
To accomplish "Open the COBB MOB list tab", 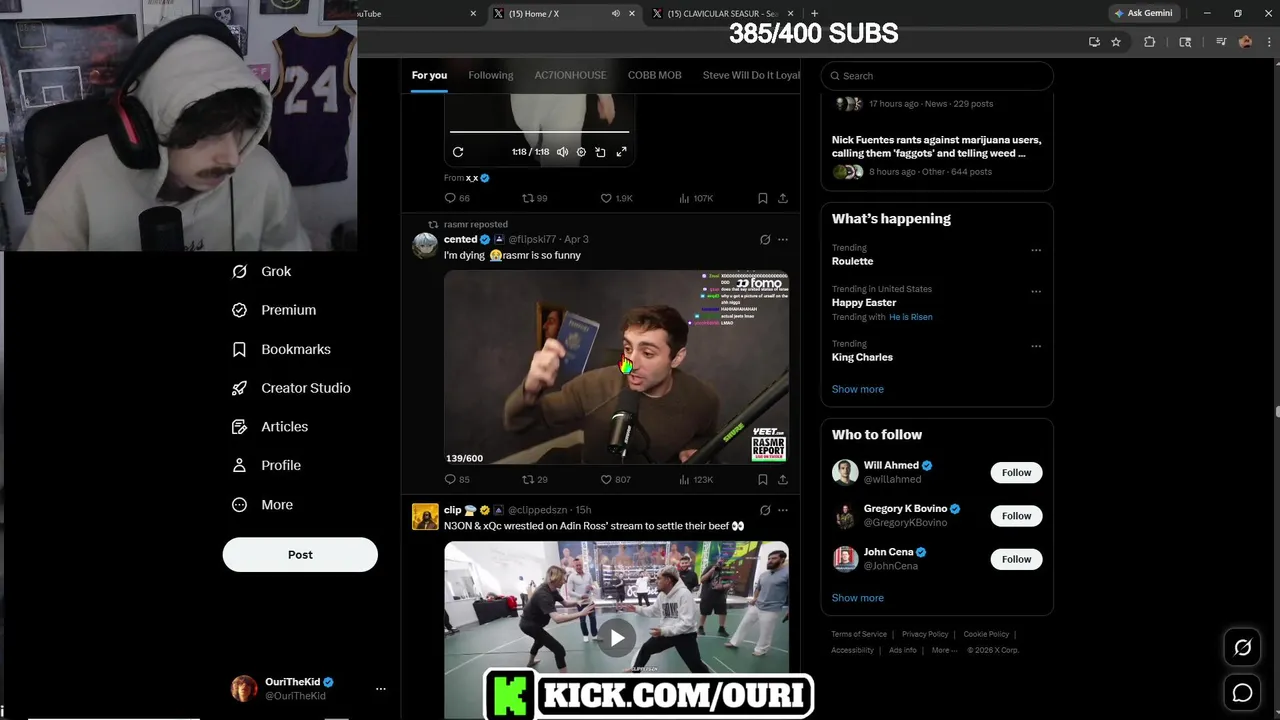I will (654, 75).
